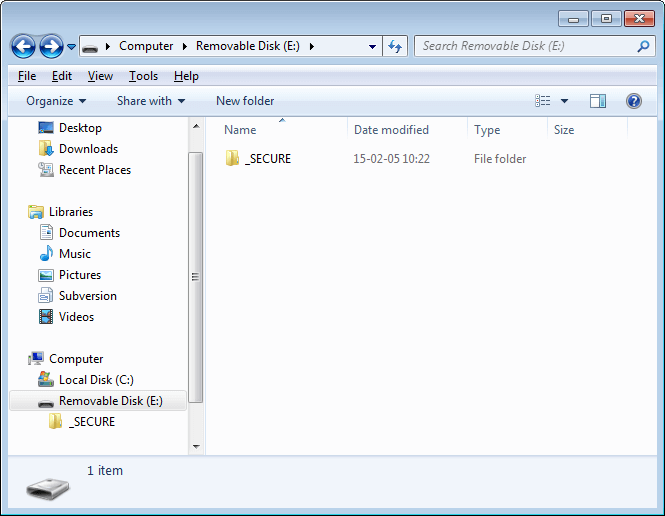Screen dimensions: 665x516
Task: Click the Share with button
Action: (x=151, y=101)
